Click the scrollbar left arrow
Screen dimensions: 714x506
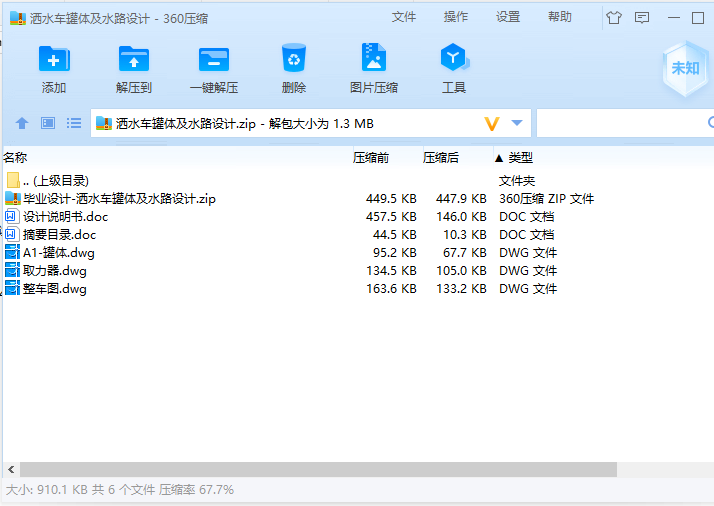[11, 469]
